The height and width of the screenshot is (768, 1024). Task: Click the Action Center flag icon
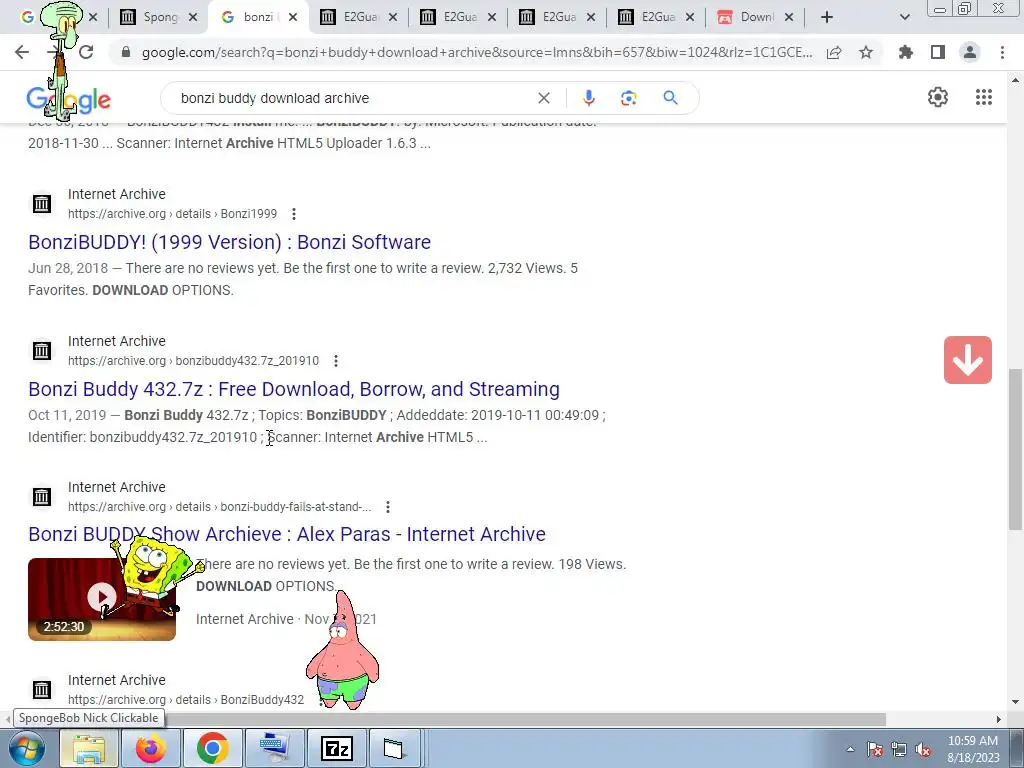(x=875, y=749)
